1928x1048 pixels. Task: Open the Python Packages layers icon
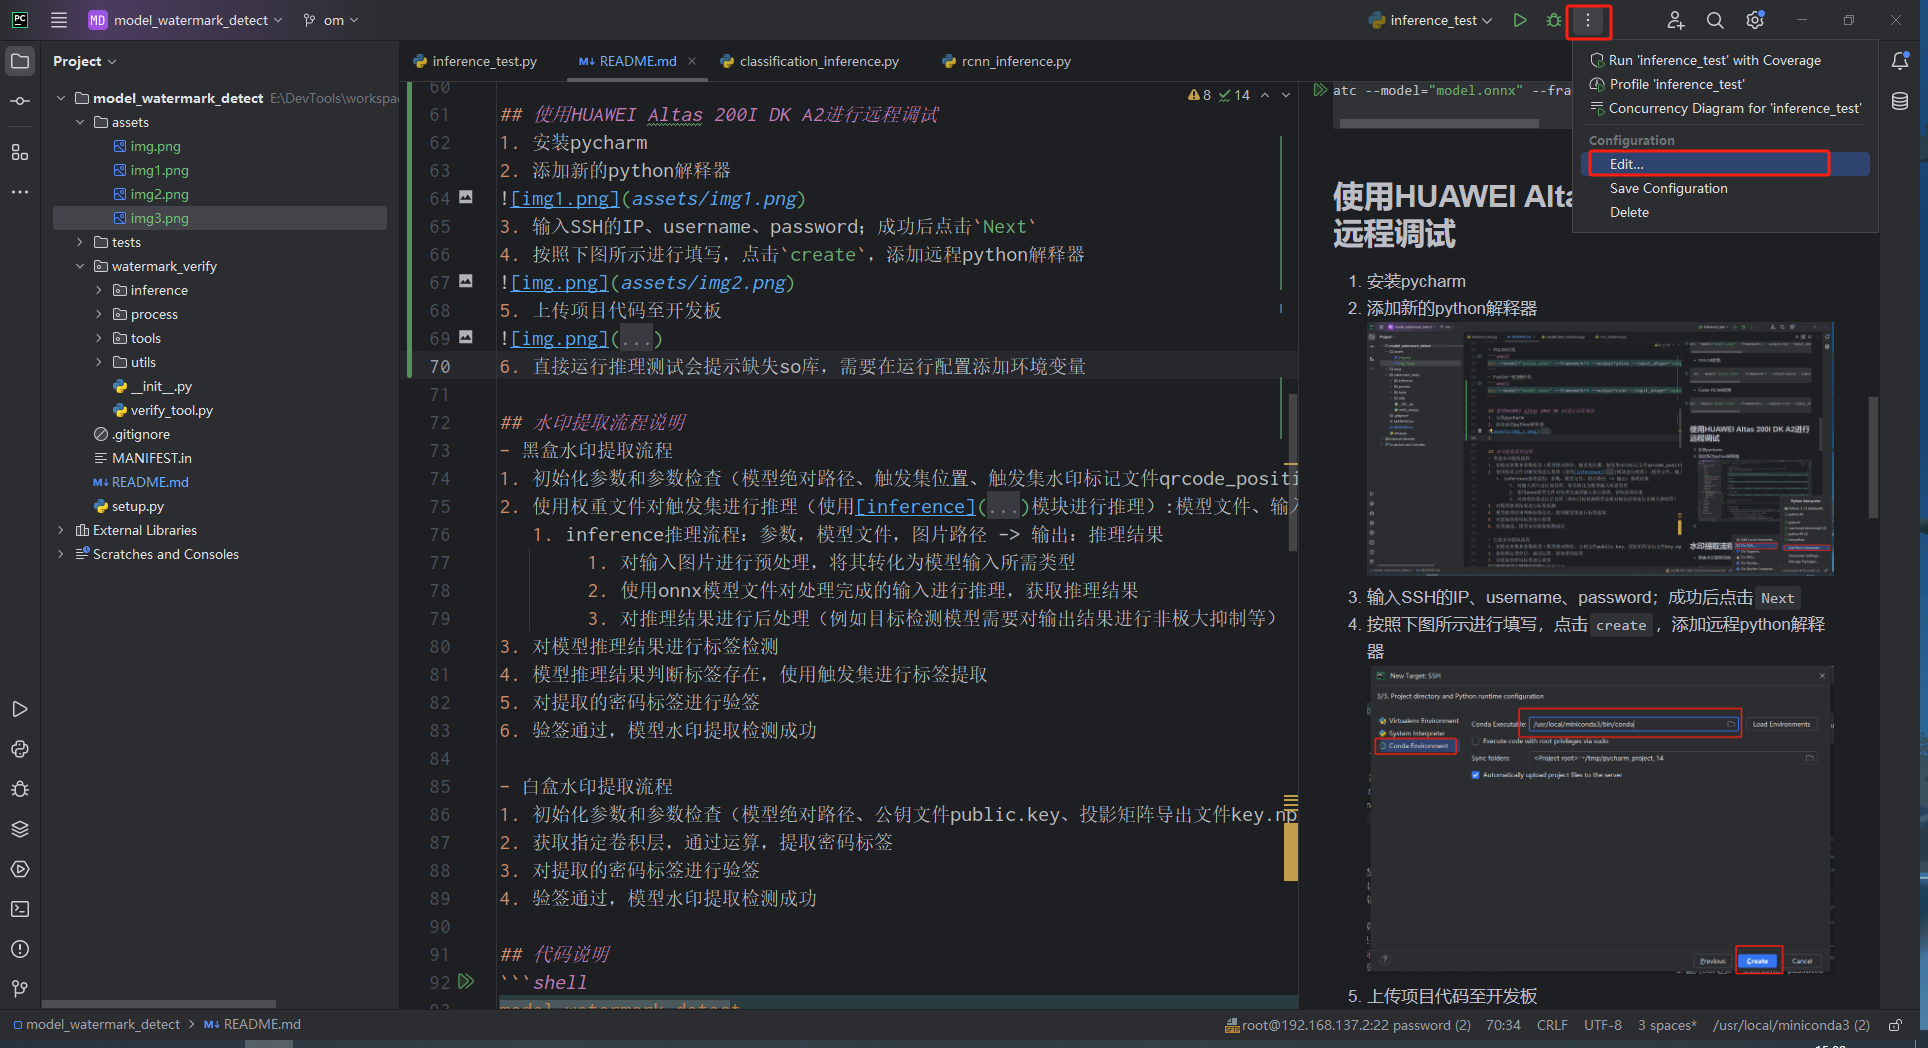pos(20,829)
